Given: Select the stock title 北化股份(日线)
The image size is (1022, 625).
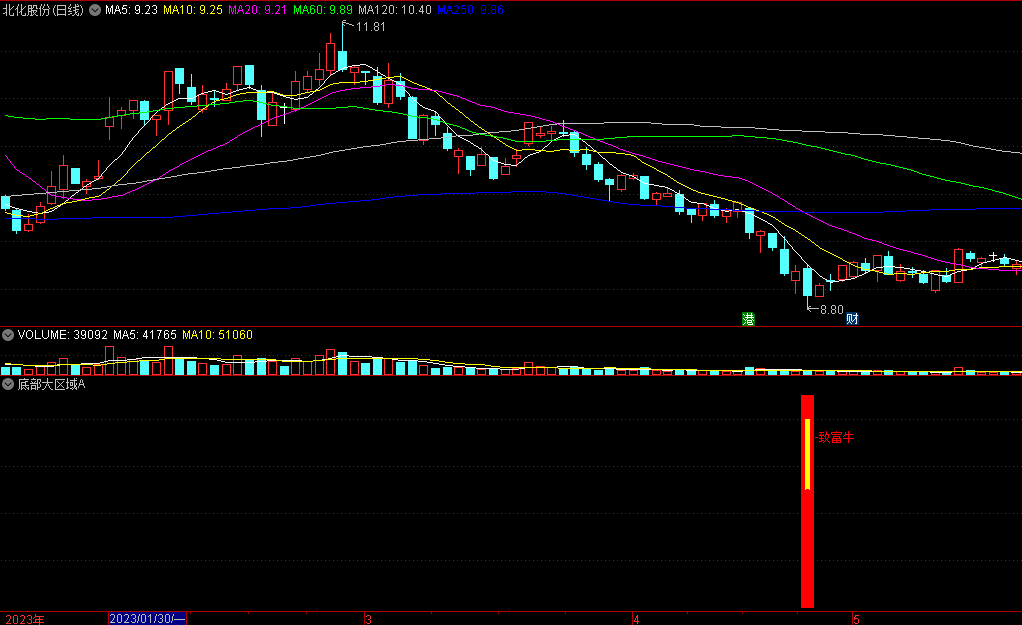Looking at the screenshot, I should [43, 10].
